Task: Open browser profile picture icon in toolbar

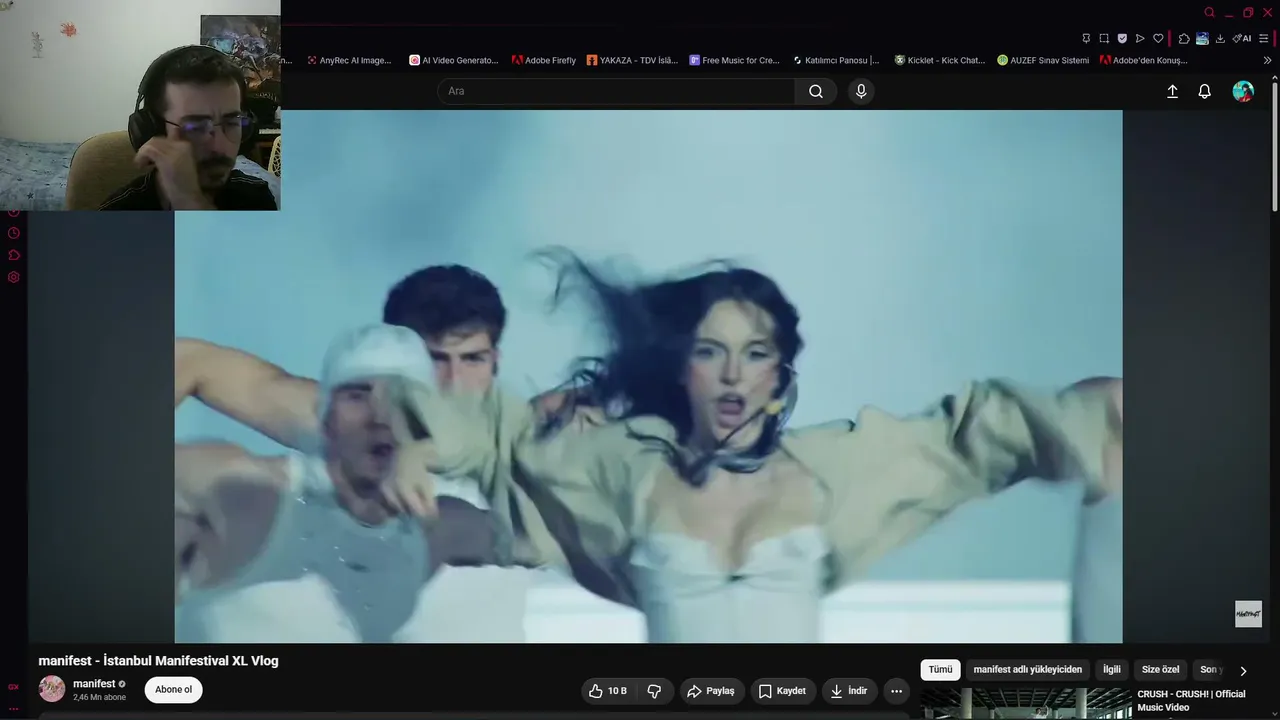Action: coord(1202,38)
